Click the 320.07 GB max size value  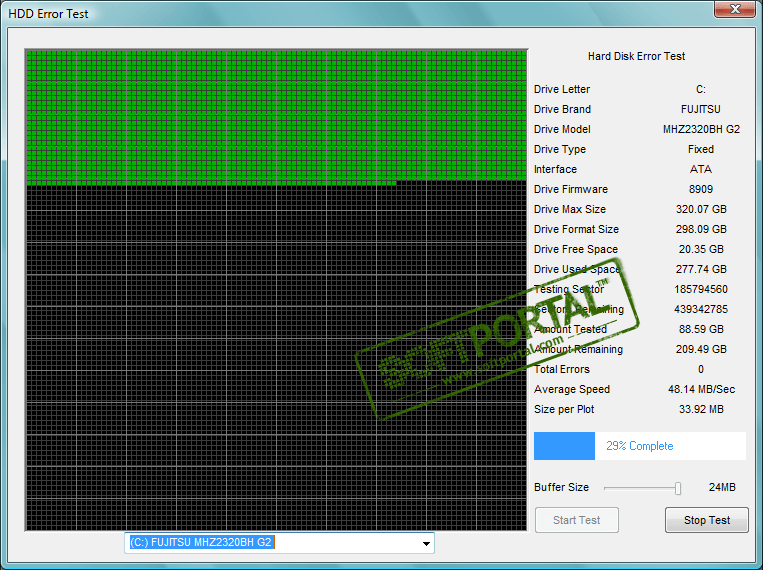click(x=701, y=209)
